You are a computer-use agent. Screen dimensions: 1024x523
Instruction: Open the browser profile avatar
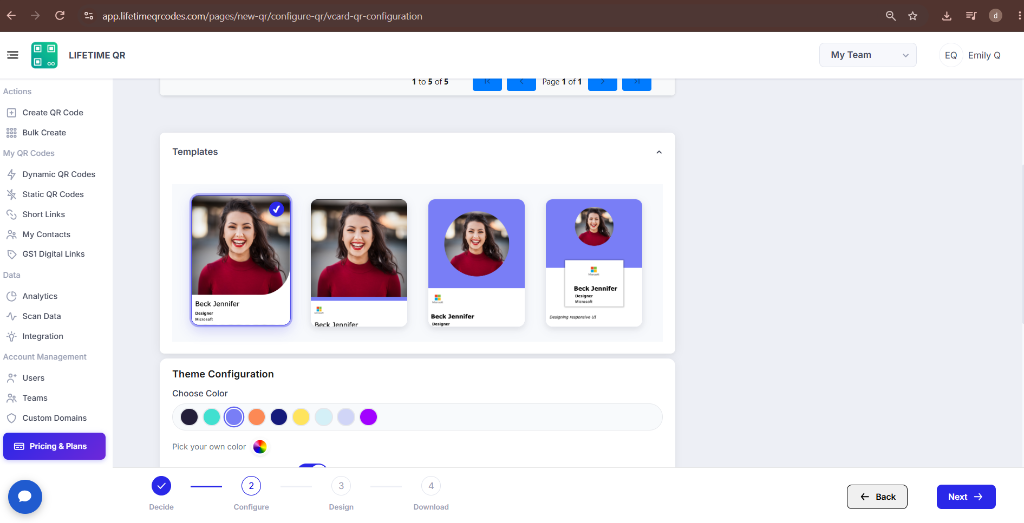point(995,16)
